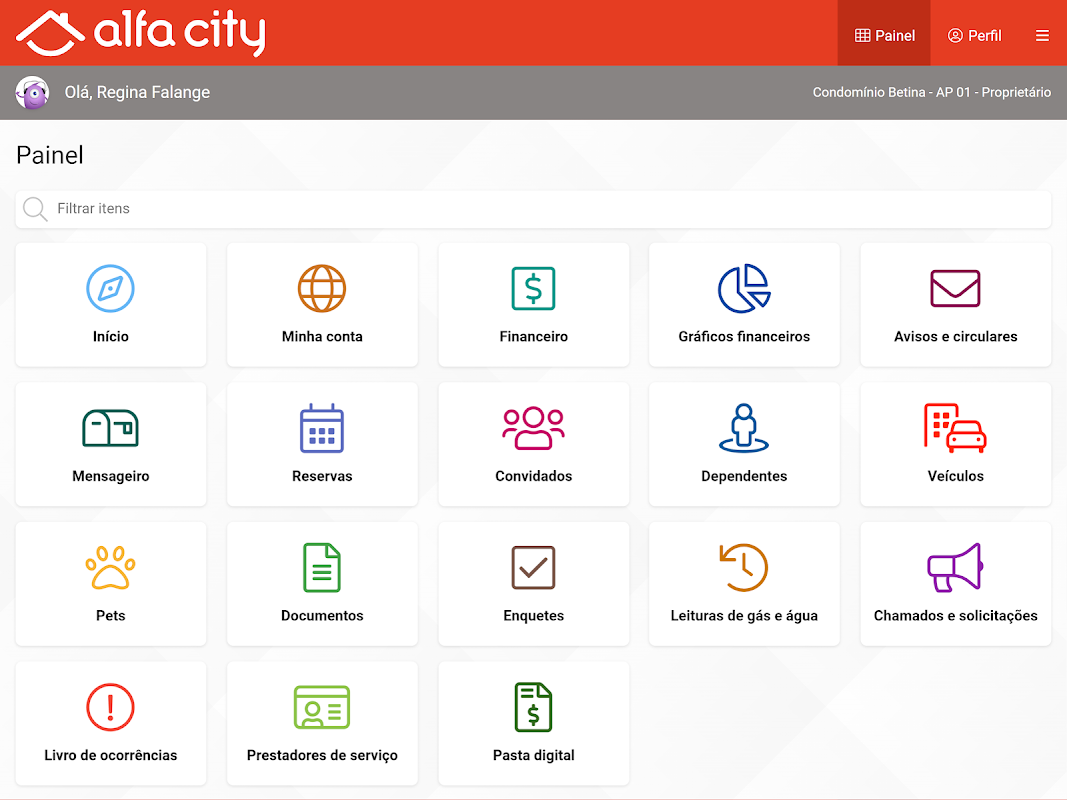The height and width of the screenshot is (800, 1067).
Task: Open the Enquetes checkbox icon
Action: [534, 567]
